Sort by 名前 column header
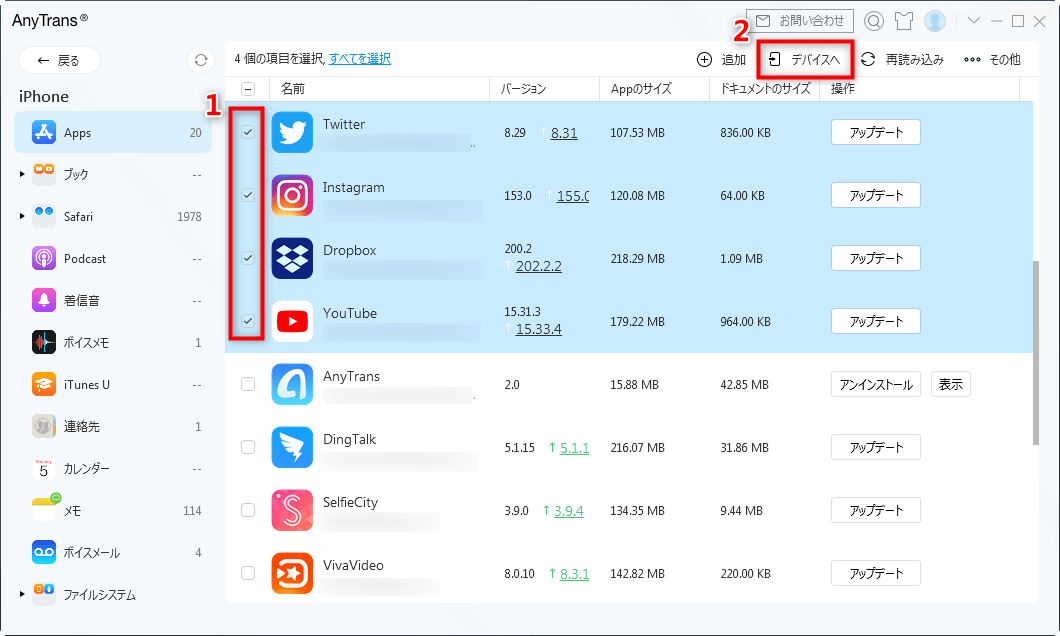 pyautogui.click(x=379, y=89)
